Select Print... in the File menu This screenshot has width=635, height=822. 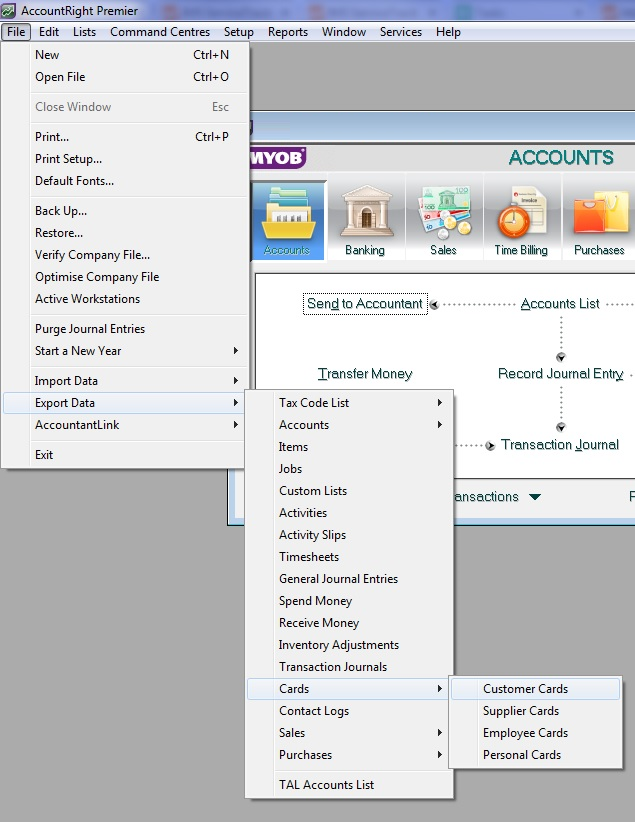coord(125,137)
